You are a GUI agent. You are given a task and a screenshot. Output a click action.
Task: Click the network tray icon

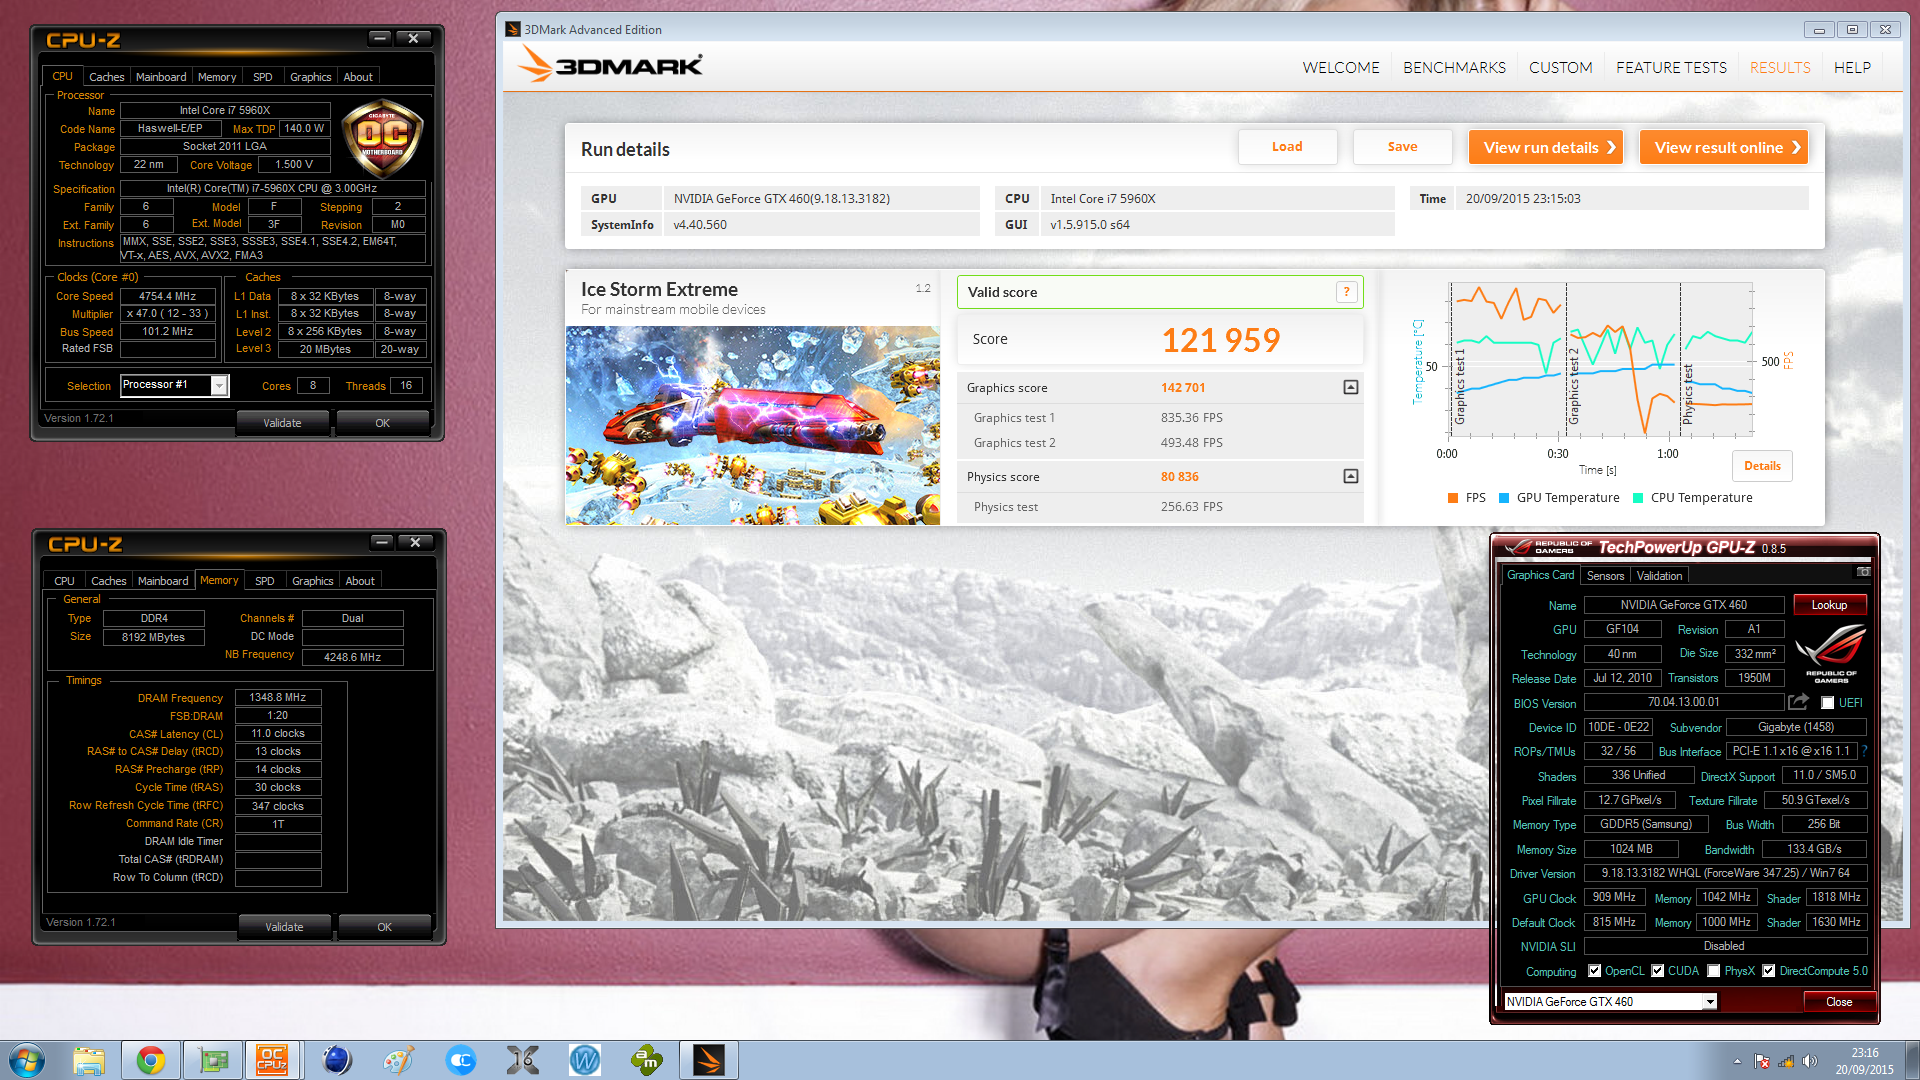tap(1785, 1061)
